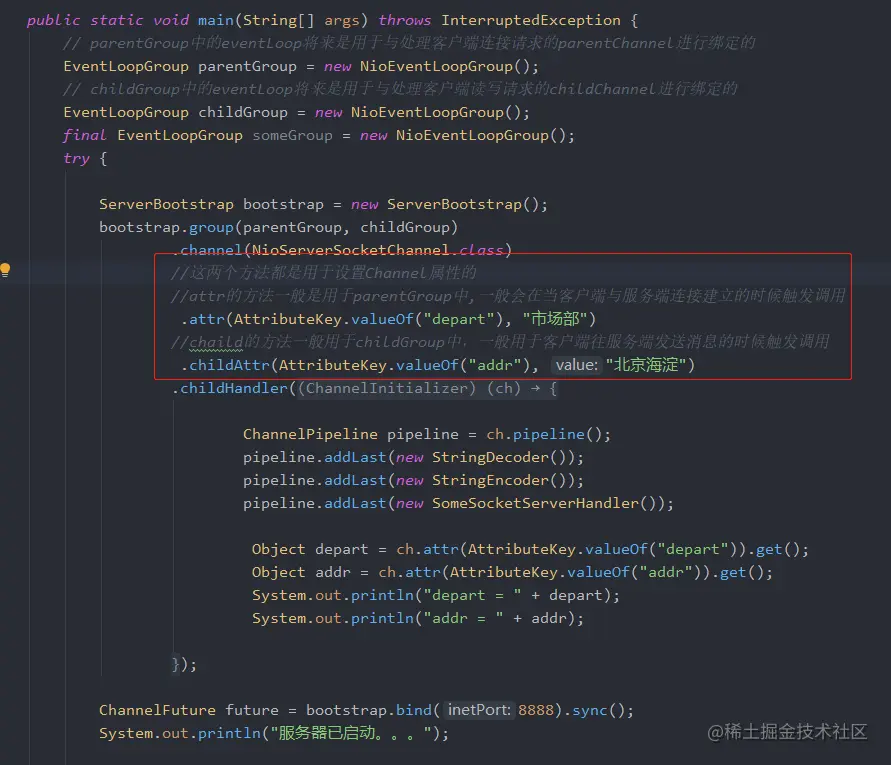
Task: Click 'main' method name
Action: pyautogui.click(x=216, y=20)
